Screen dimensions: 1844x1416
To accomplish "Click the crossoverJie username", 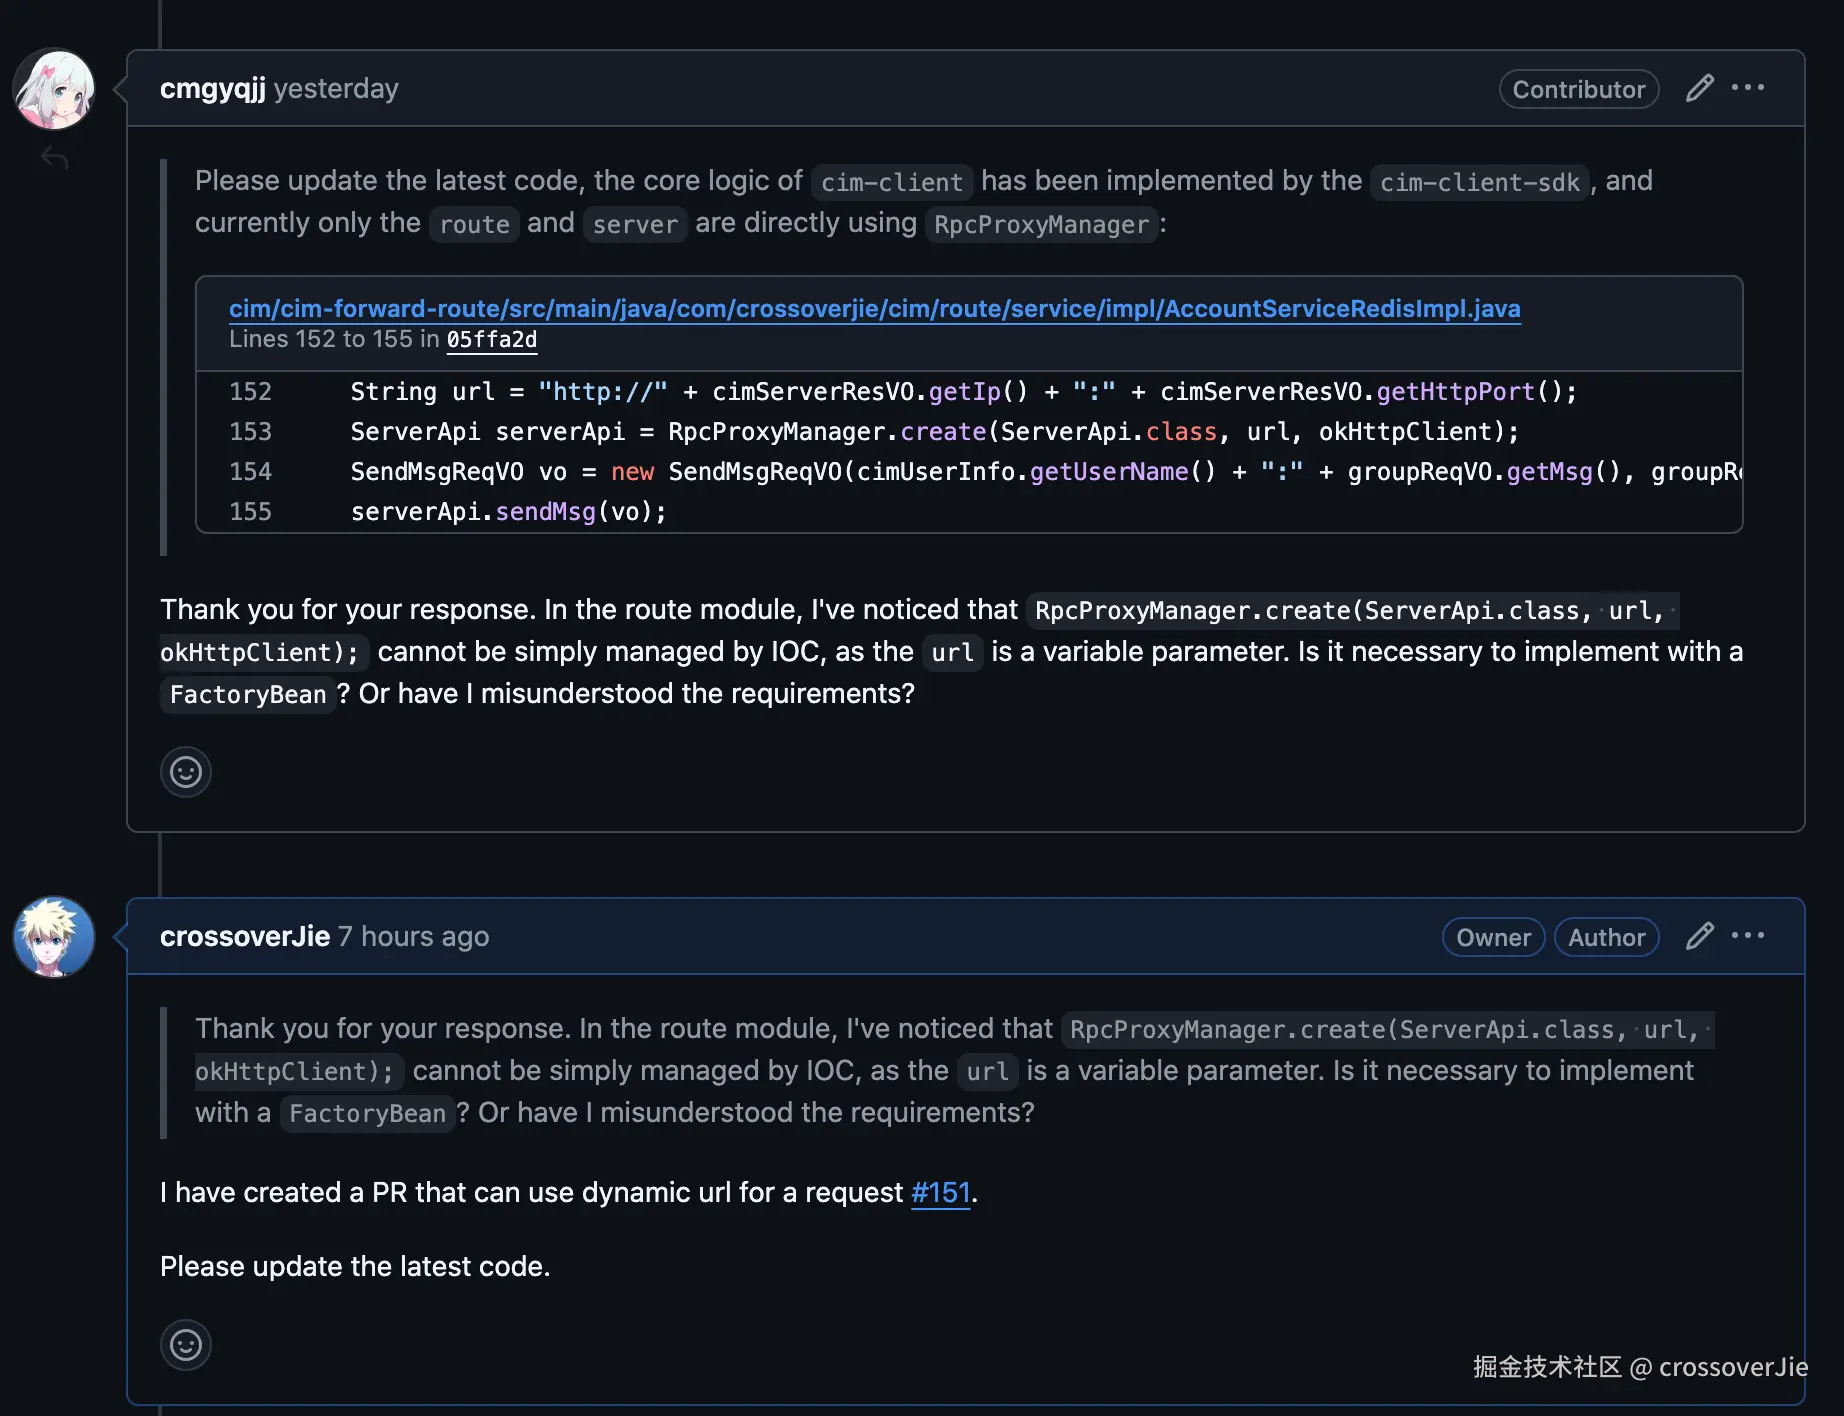I will point(245,937).
